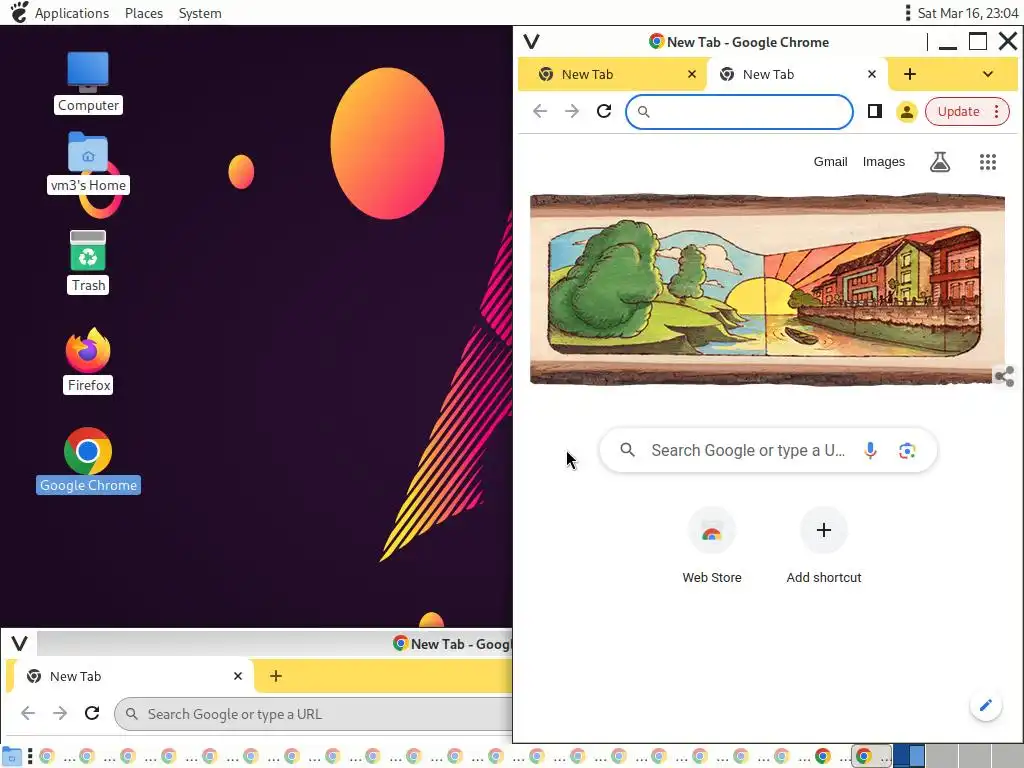Close the New Tab in bottom Chrome window
The height and width of the screenshot is (768, 1024).
[x=238, y=676]
